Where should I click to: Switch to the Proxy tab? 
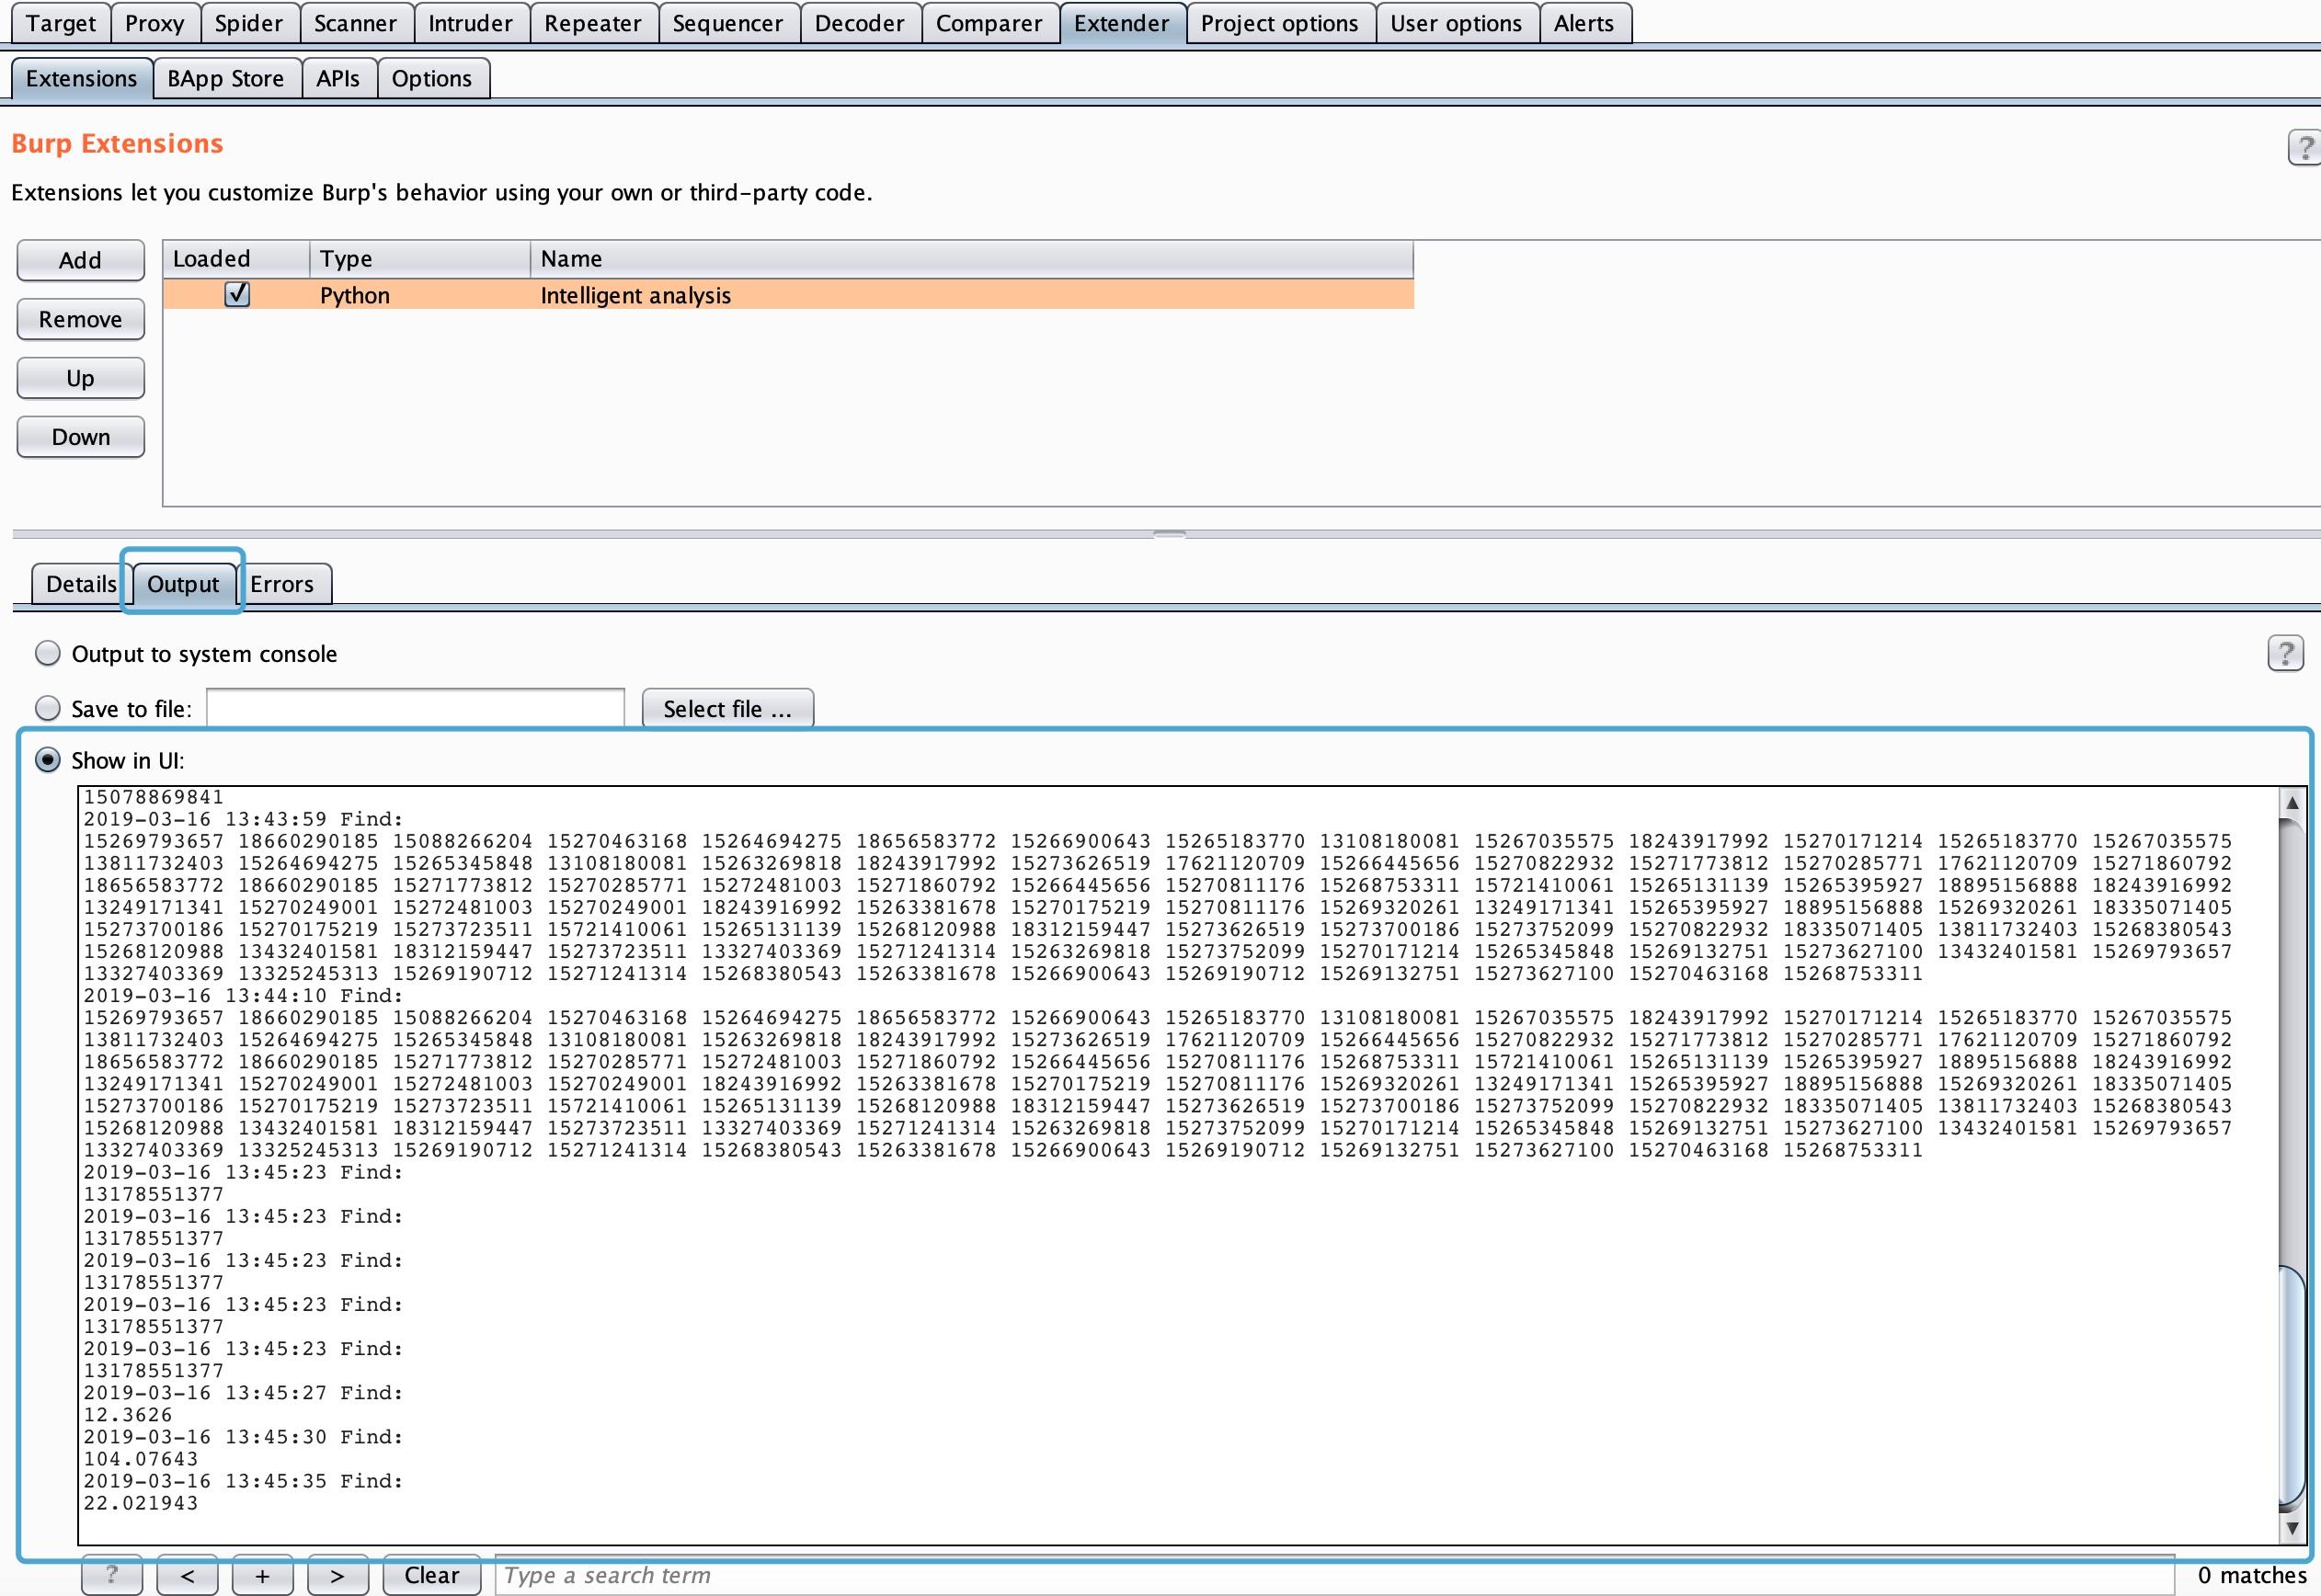click(x=155, y=23)
